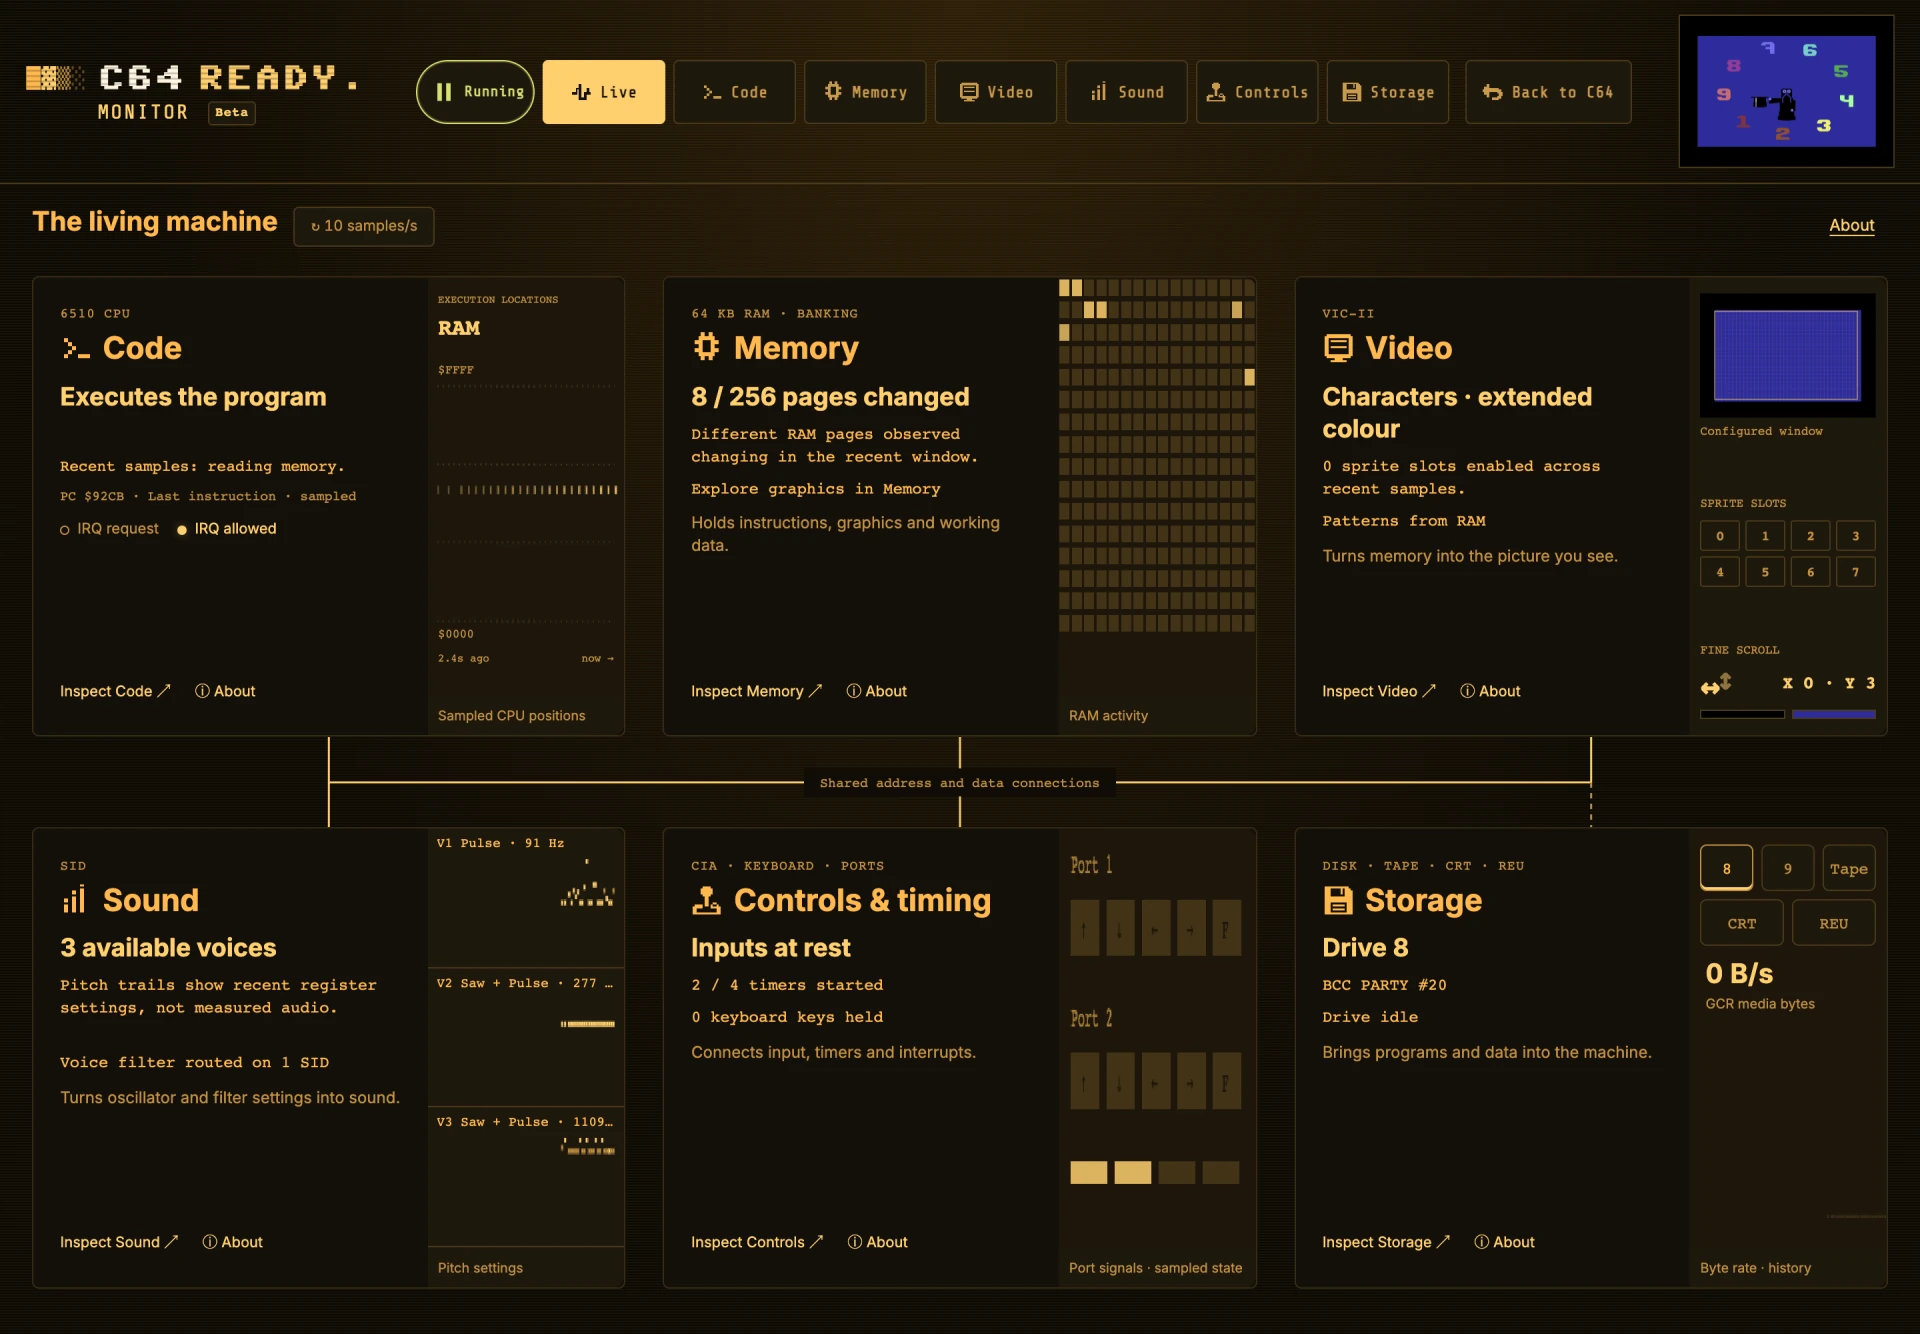
Task: Select the CRT storage button
Action: tap(1741, 923)
